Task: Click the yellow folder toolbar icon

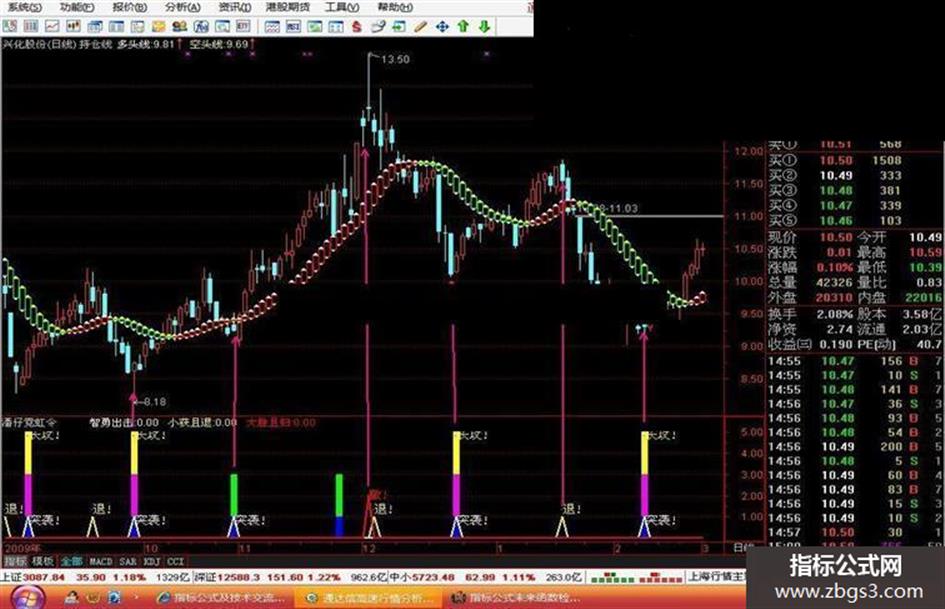Action: 159,26
